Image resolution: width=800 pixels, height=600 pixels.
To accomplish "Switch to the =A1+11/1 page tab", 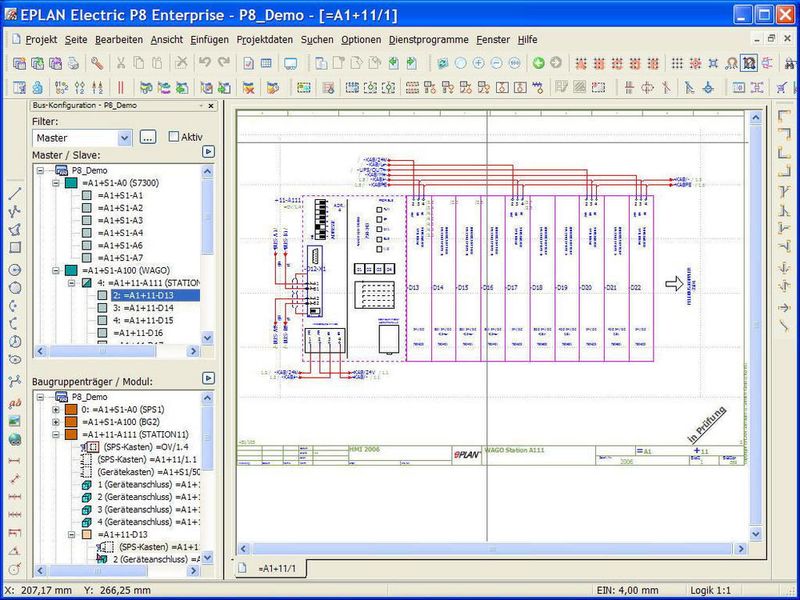I will 270,568.
